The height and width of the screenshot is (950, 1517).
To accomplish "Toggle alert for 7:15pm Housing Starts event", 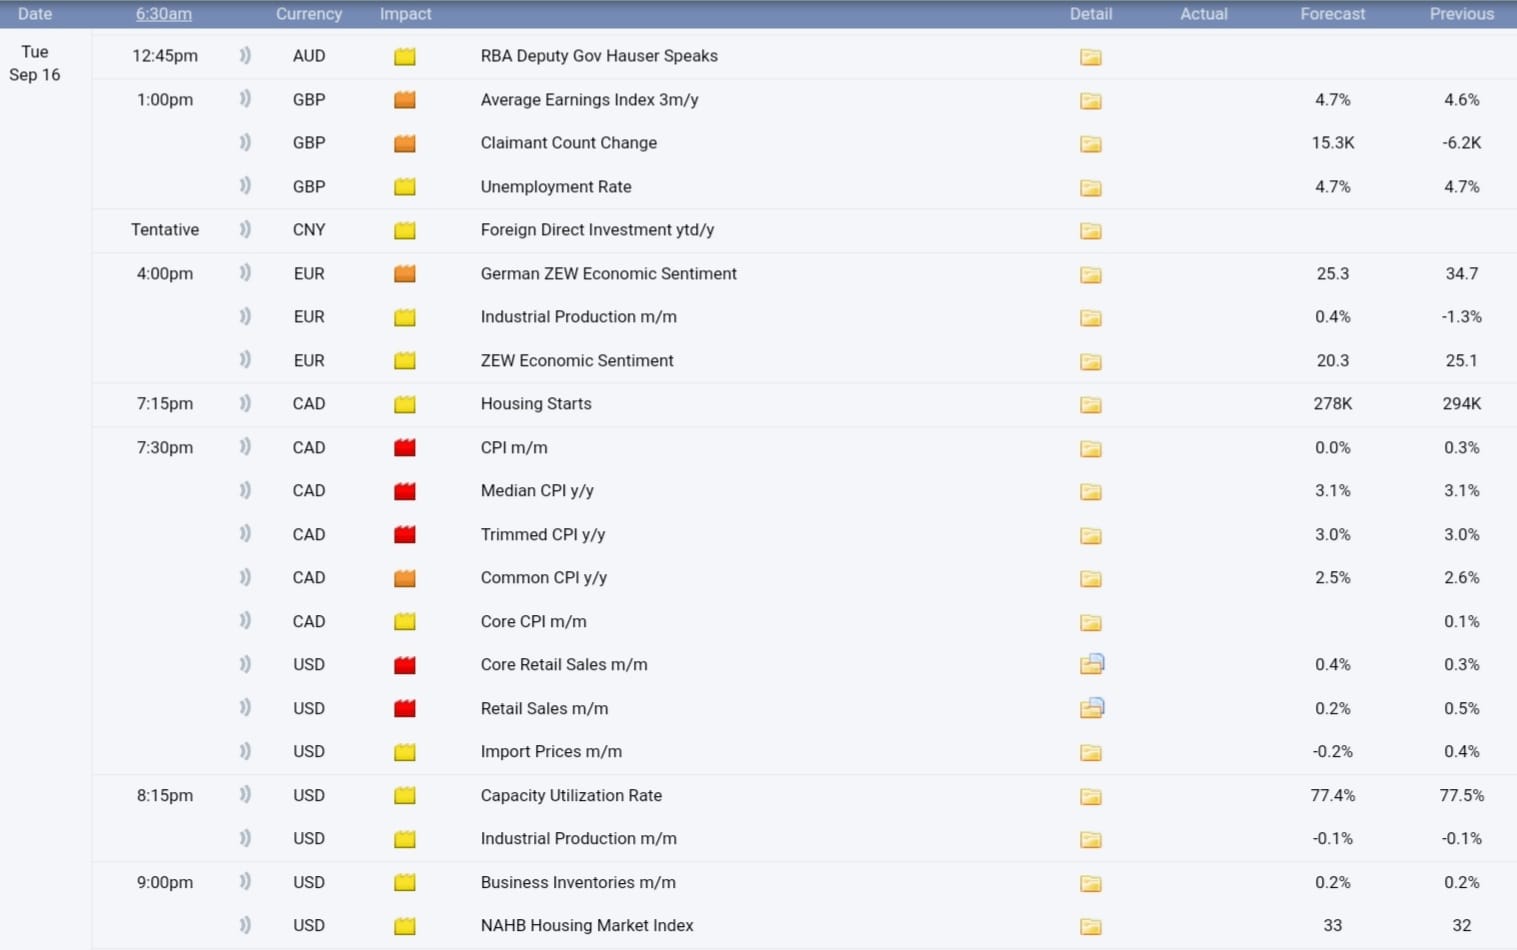I will click(245, 404).
